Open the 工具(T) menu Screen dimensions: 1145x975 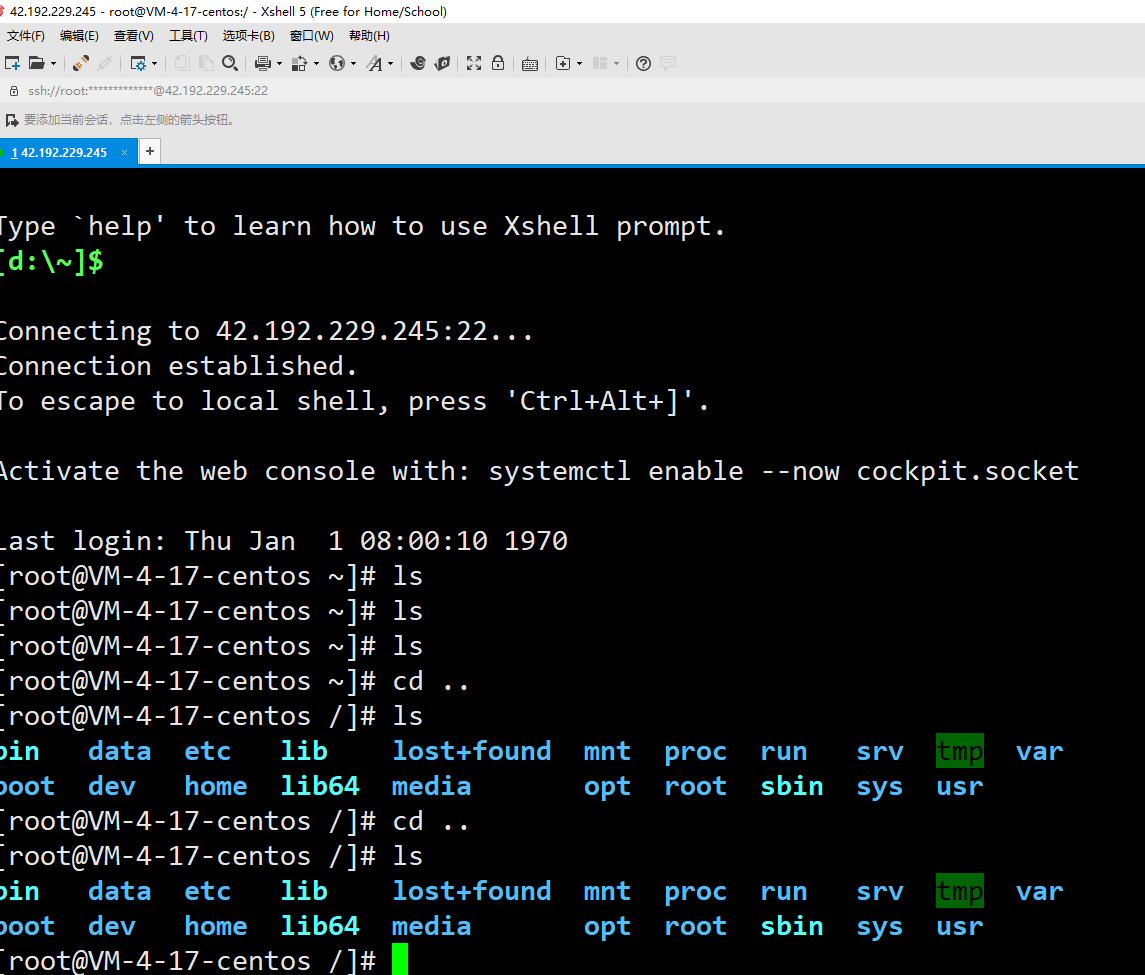click(188, 36)
